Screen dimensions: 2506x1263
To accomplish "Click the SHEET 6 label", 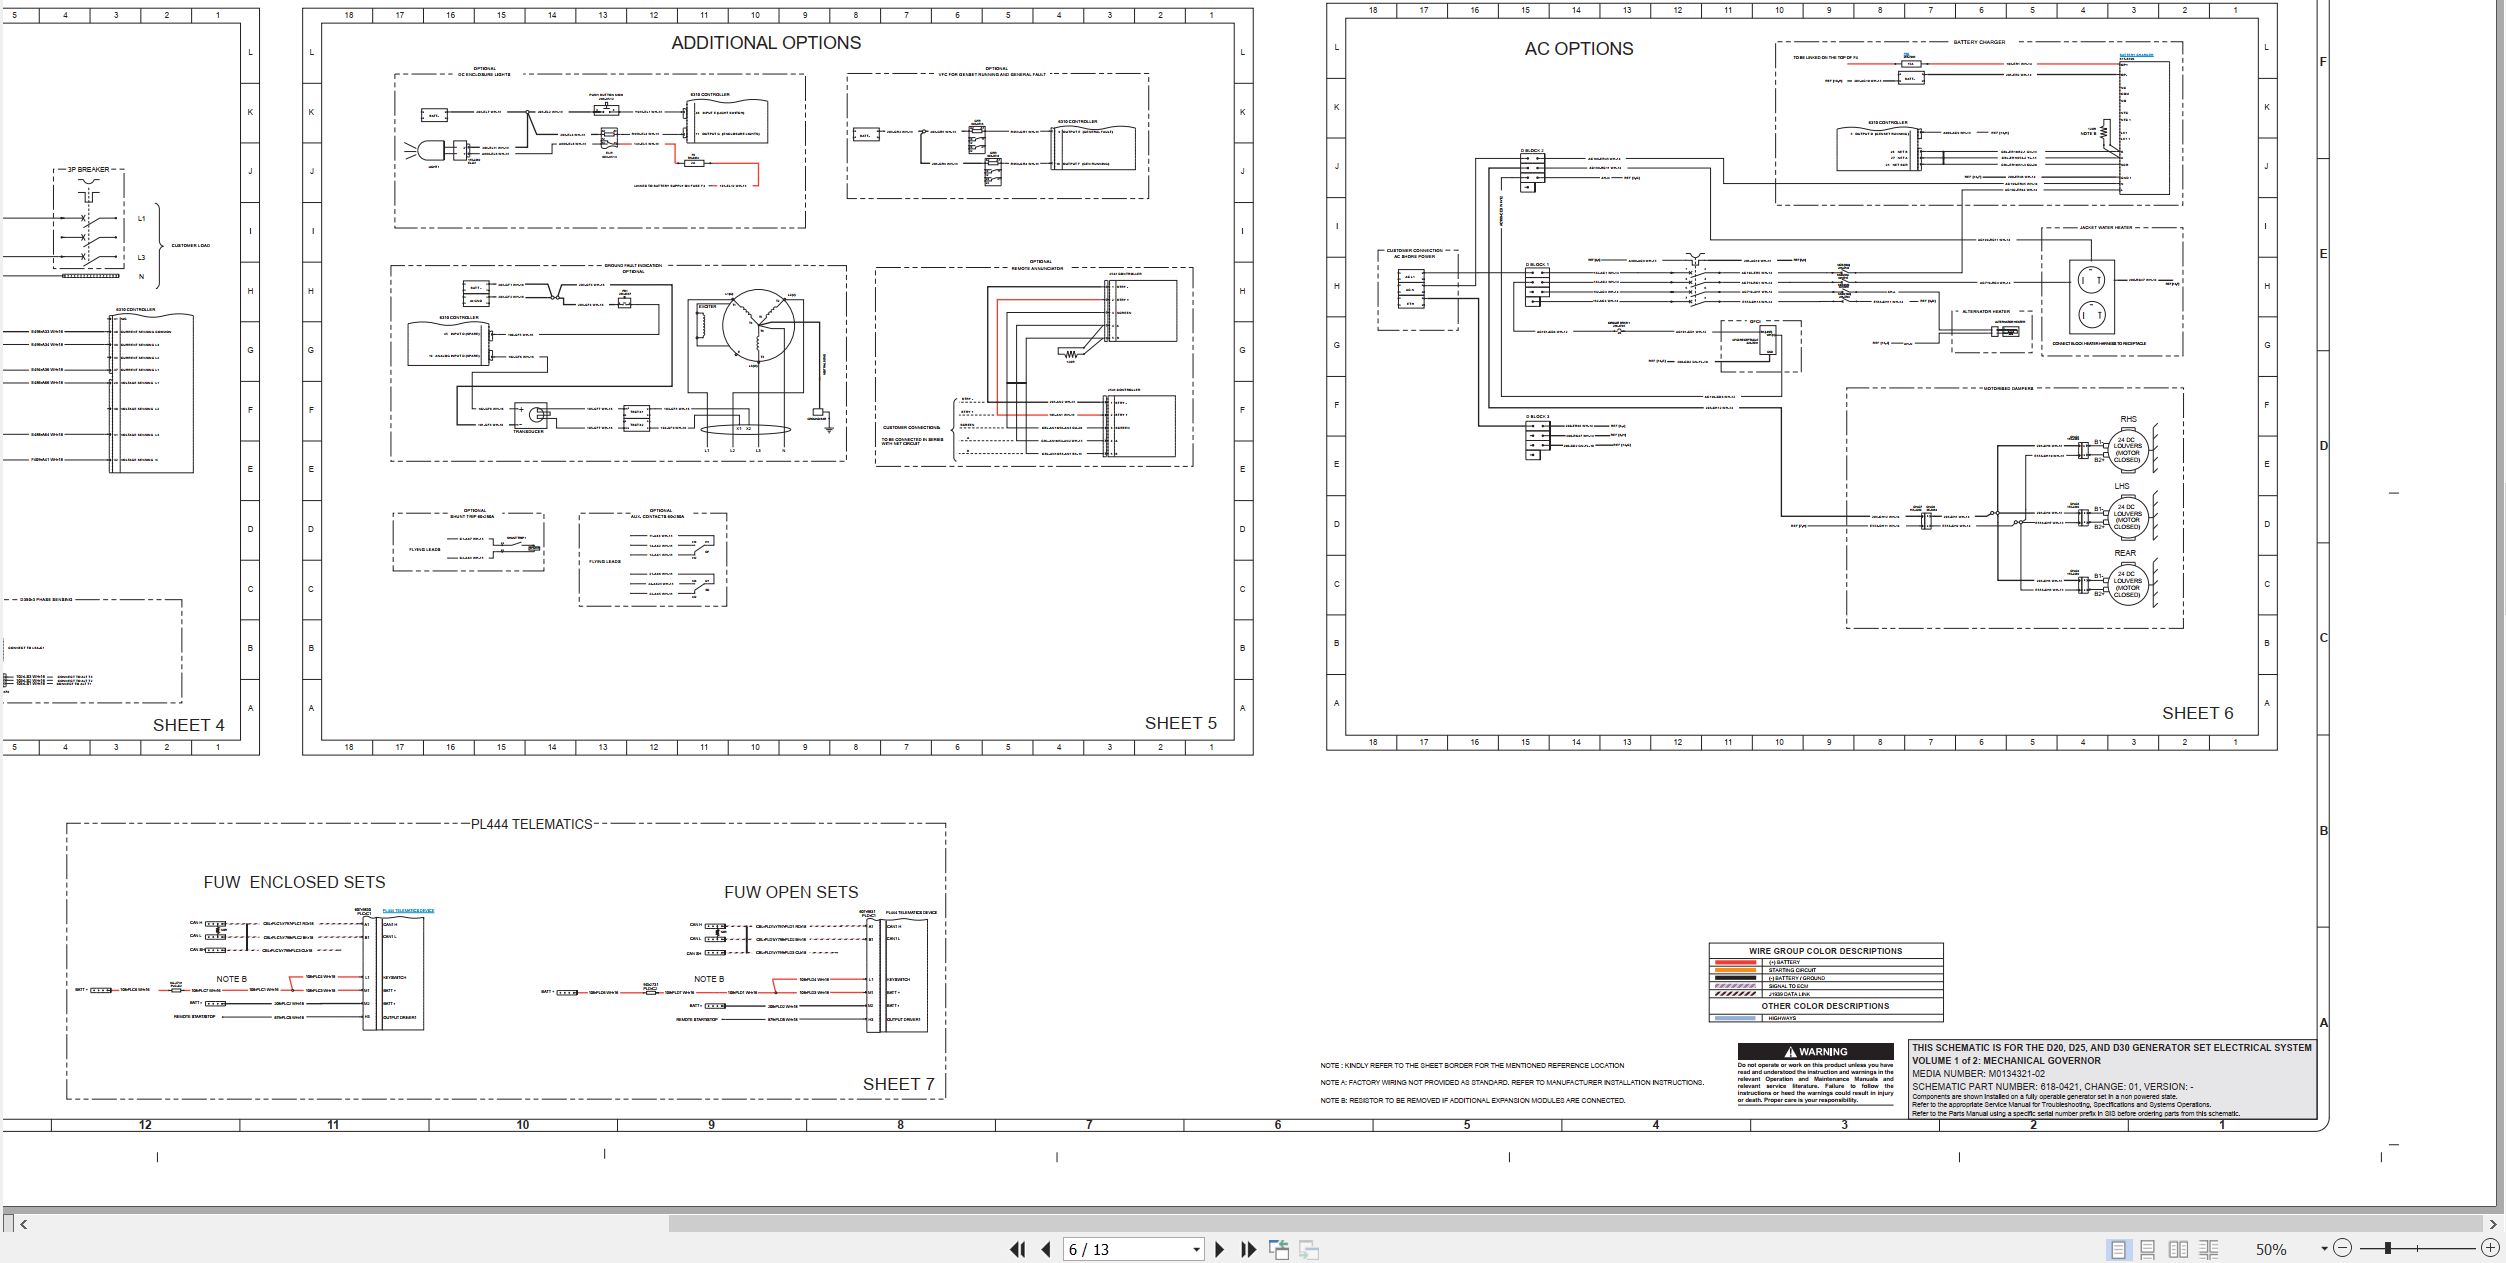I will (x=2198, y=713).
